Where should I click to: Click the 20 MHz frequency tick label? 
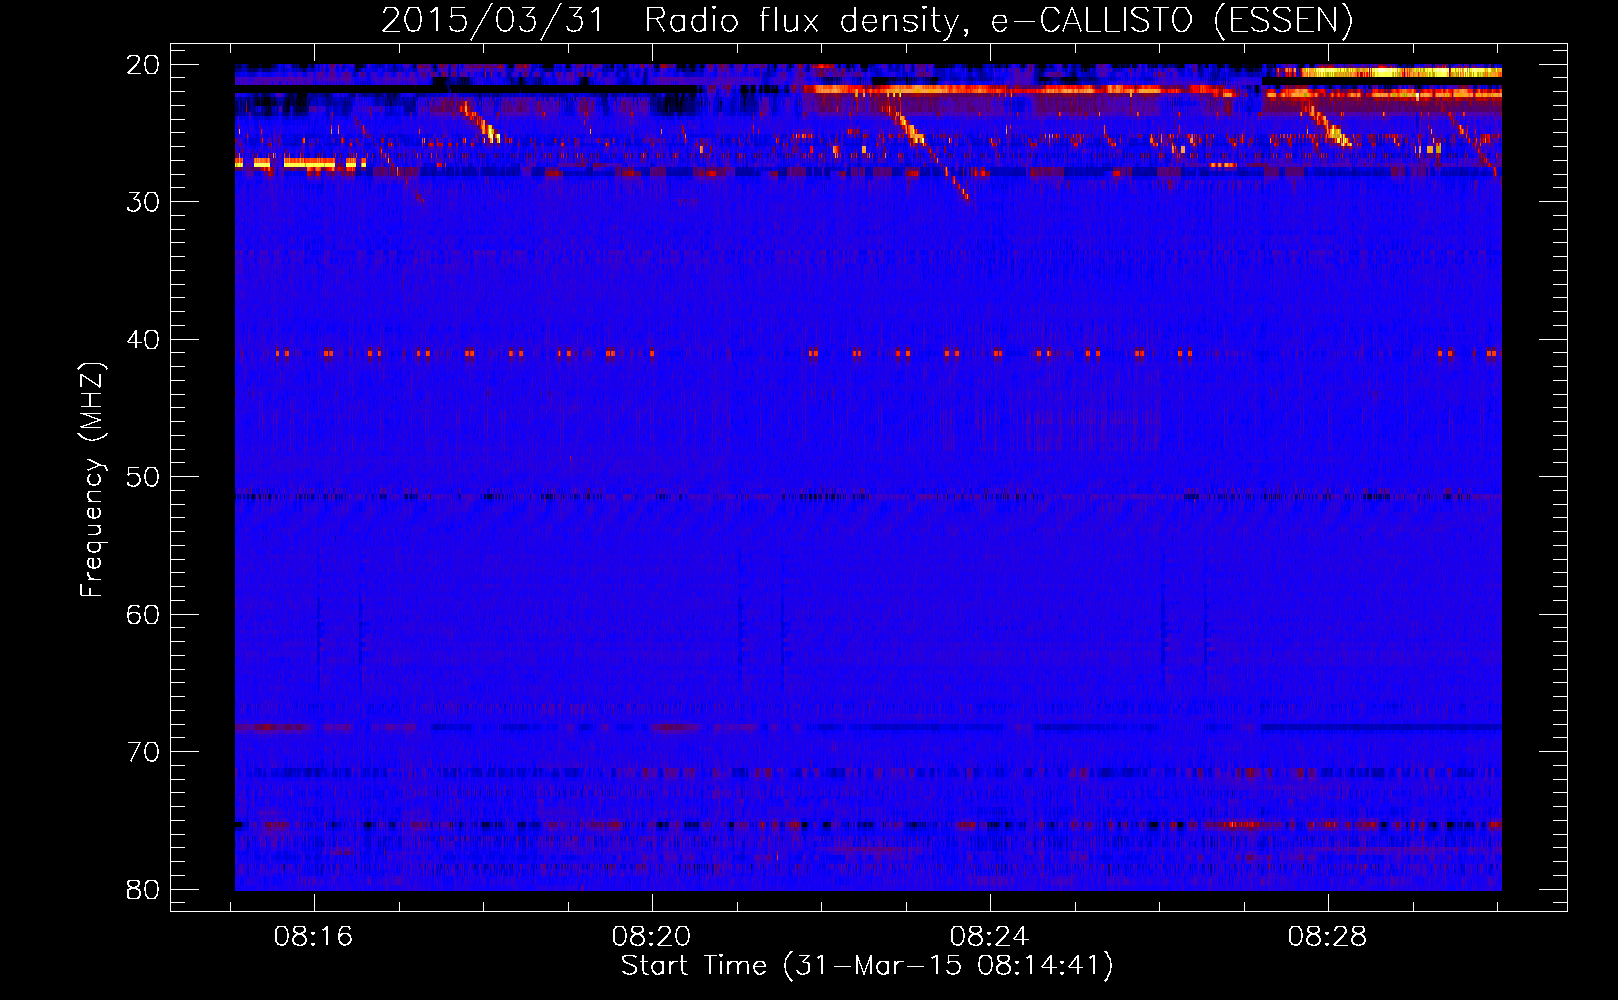tap(143, 65)
